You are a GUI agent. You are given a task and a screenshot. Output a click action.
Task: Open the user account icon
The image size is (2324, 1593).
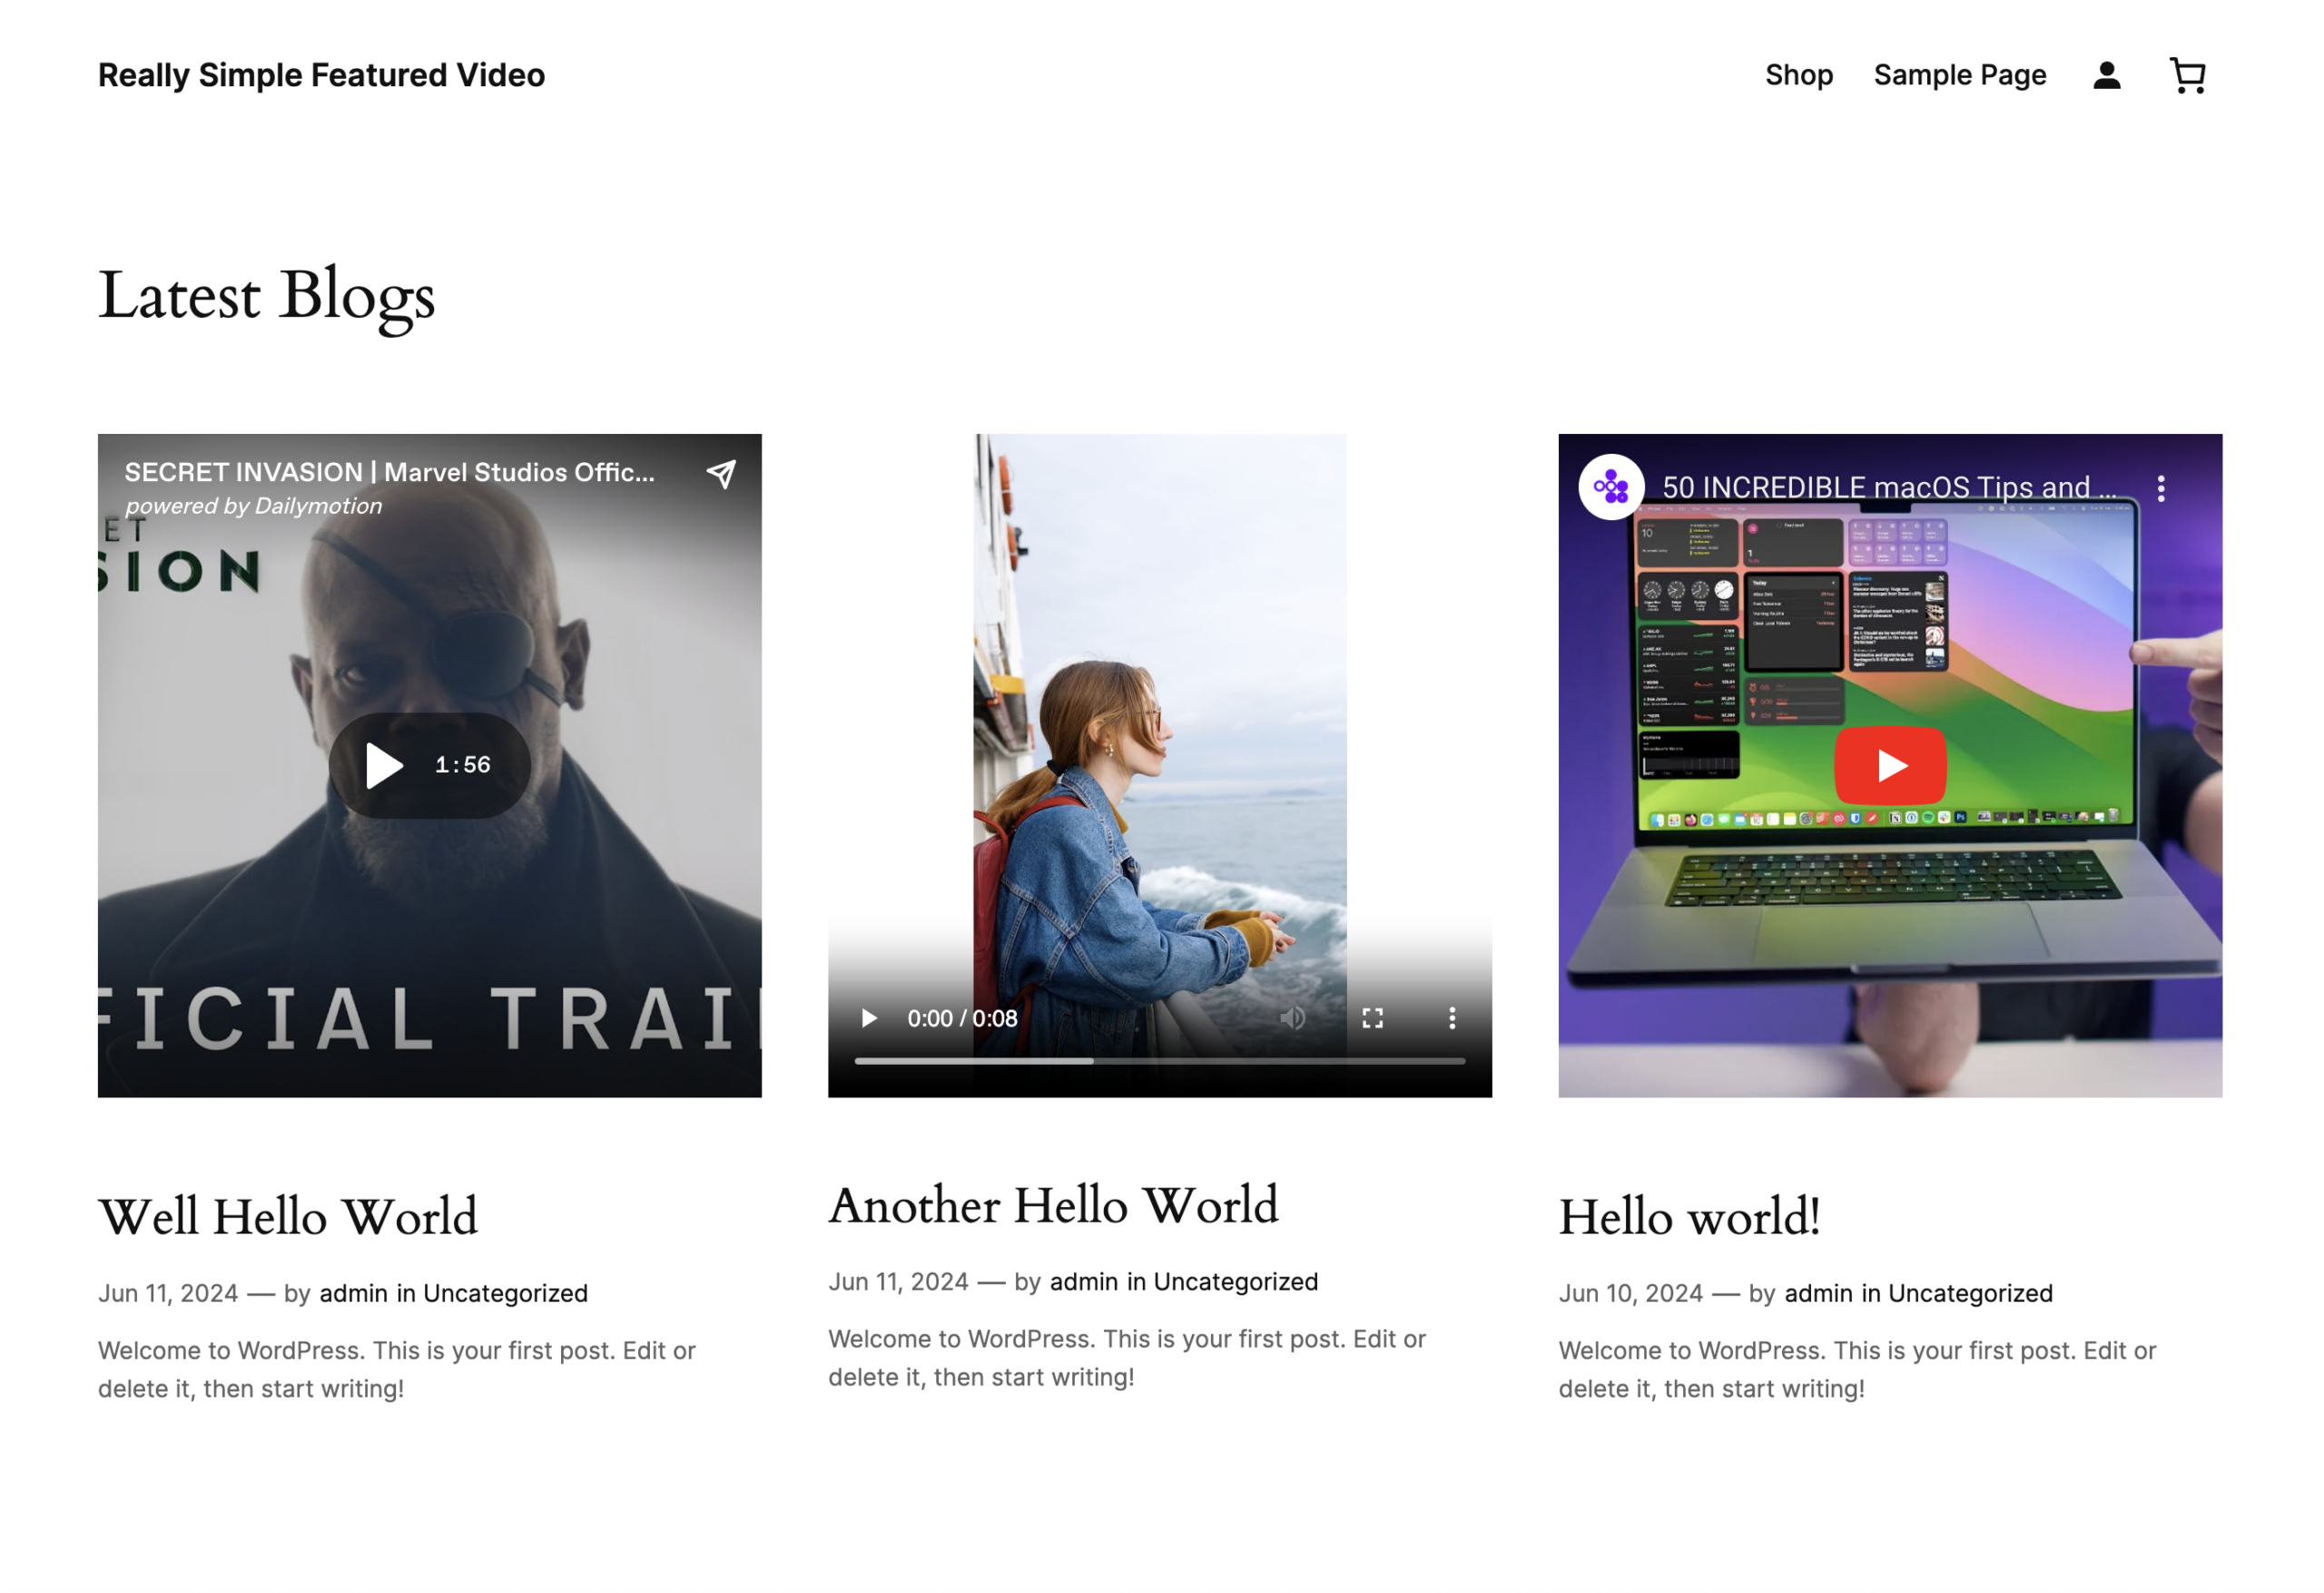[2106, 75]
